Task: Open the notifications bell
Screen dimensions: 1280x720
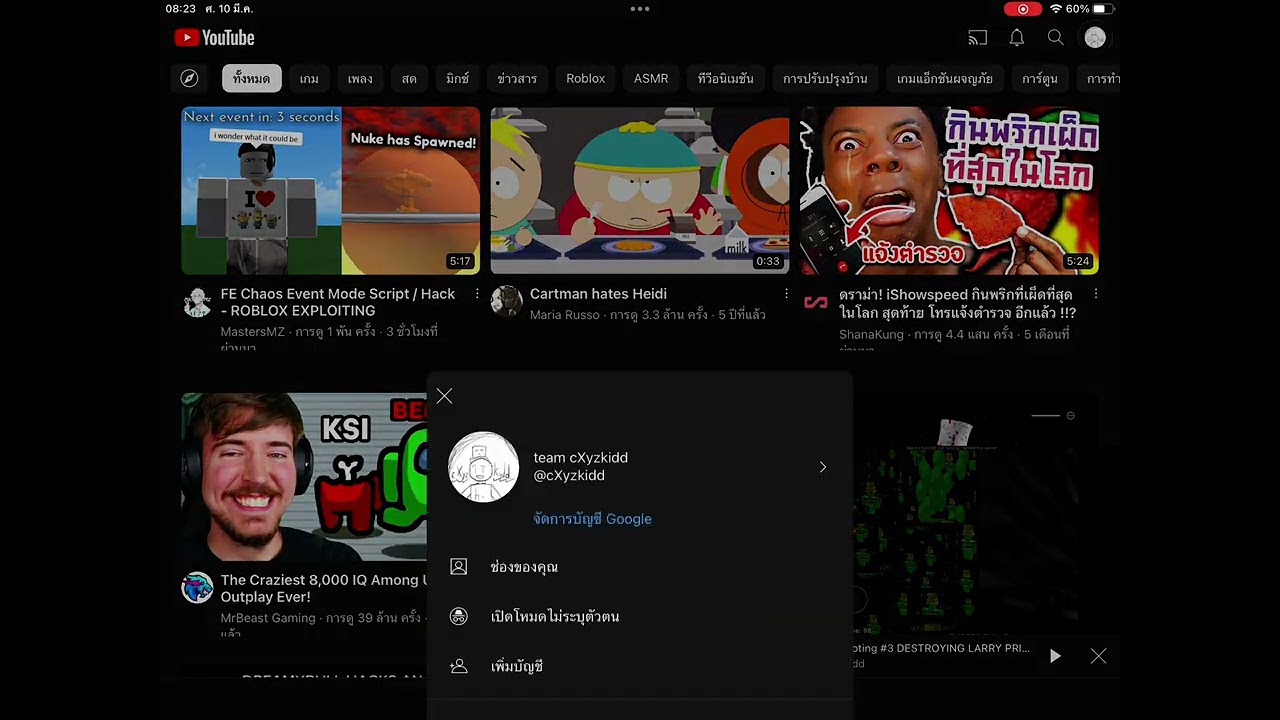Action: (1016, 38)
